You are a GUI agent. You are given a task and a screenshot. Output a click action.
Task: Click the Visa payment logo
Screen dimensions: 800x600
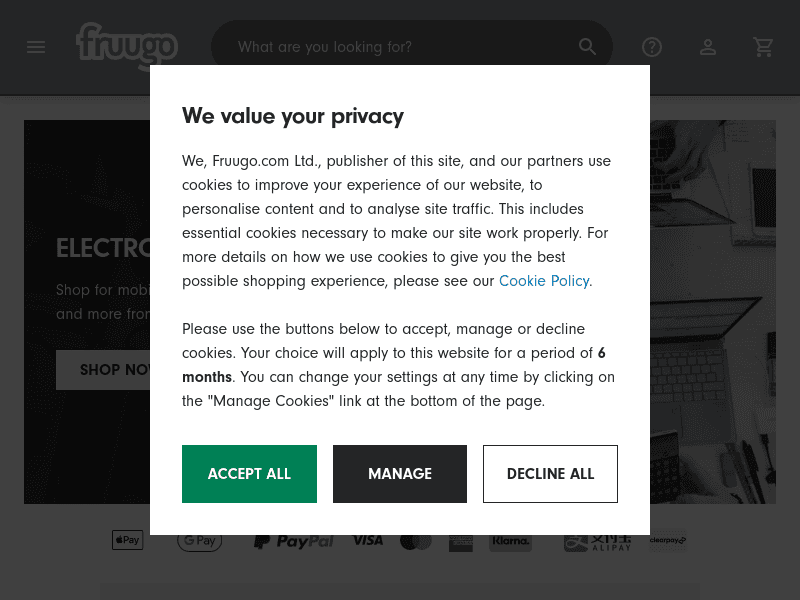point(367,541)
